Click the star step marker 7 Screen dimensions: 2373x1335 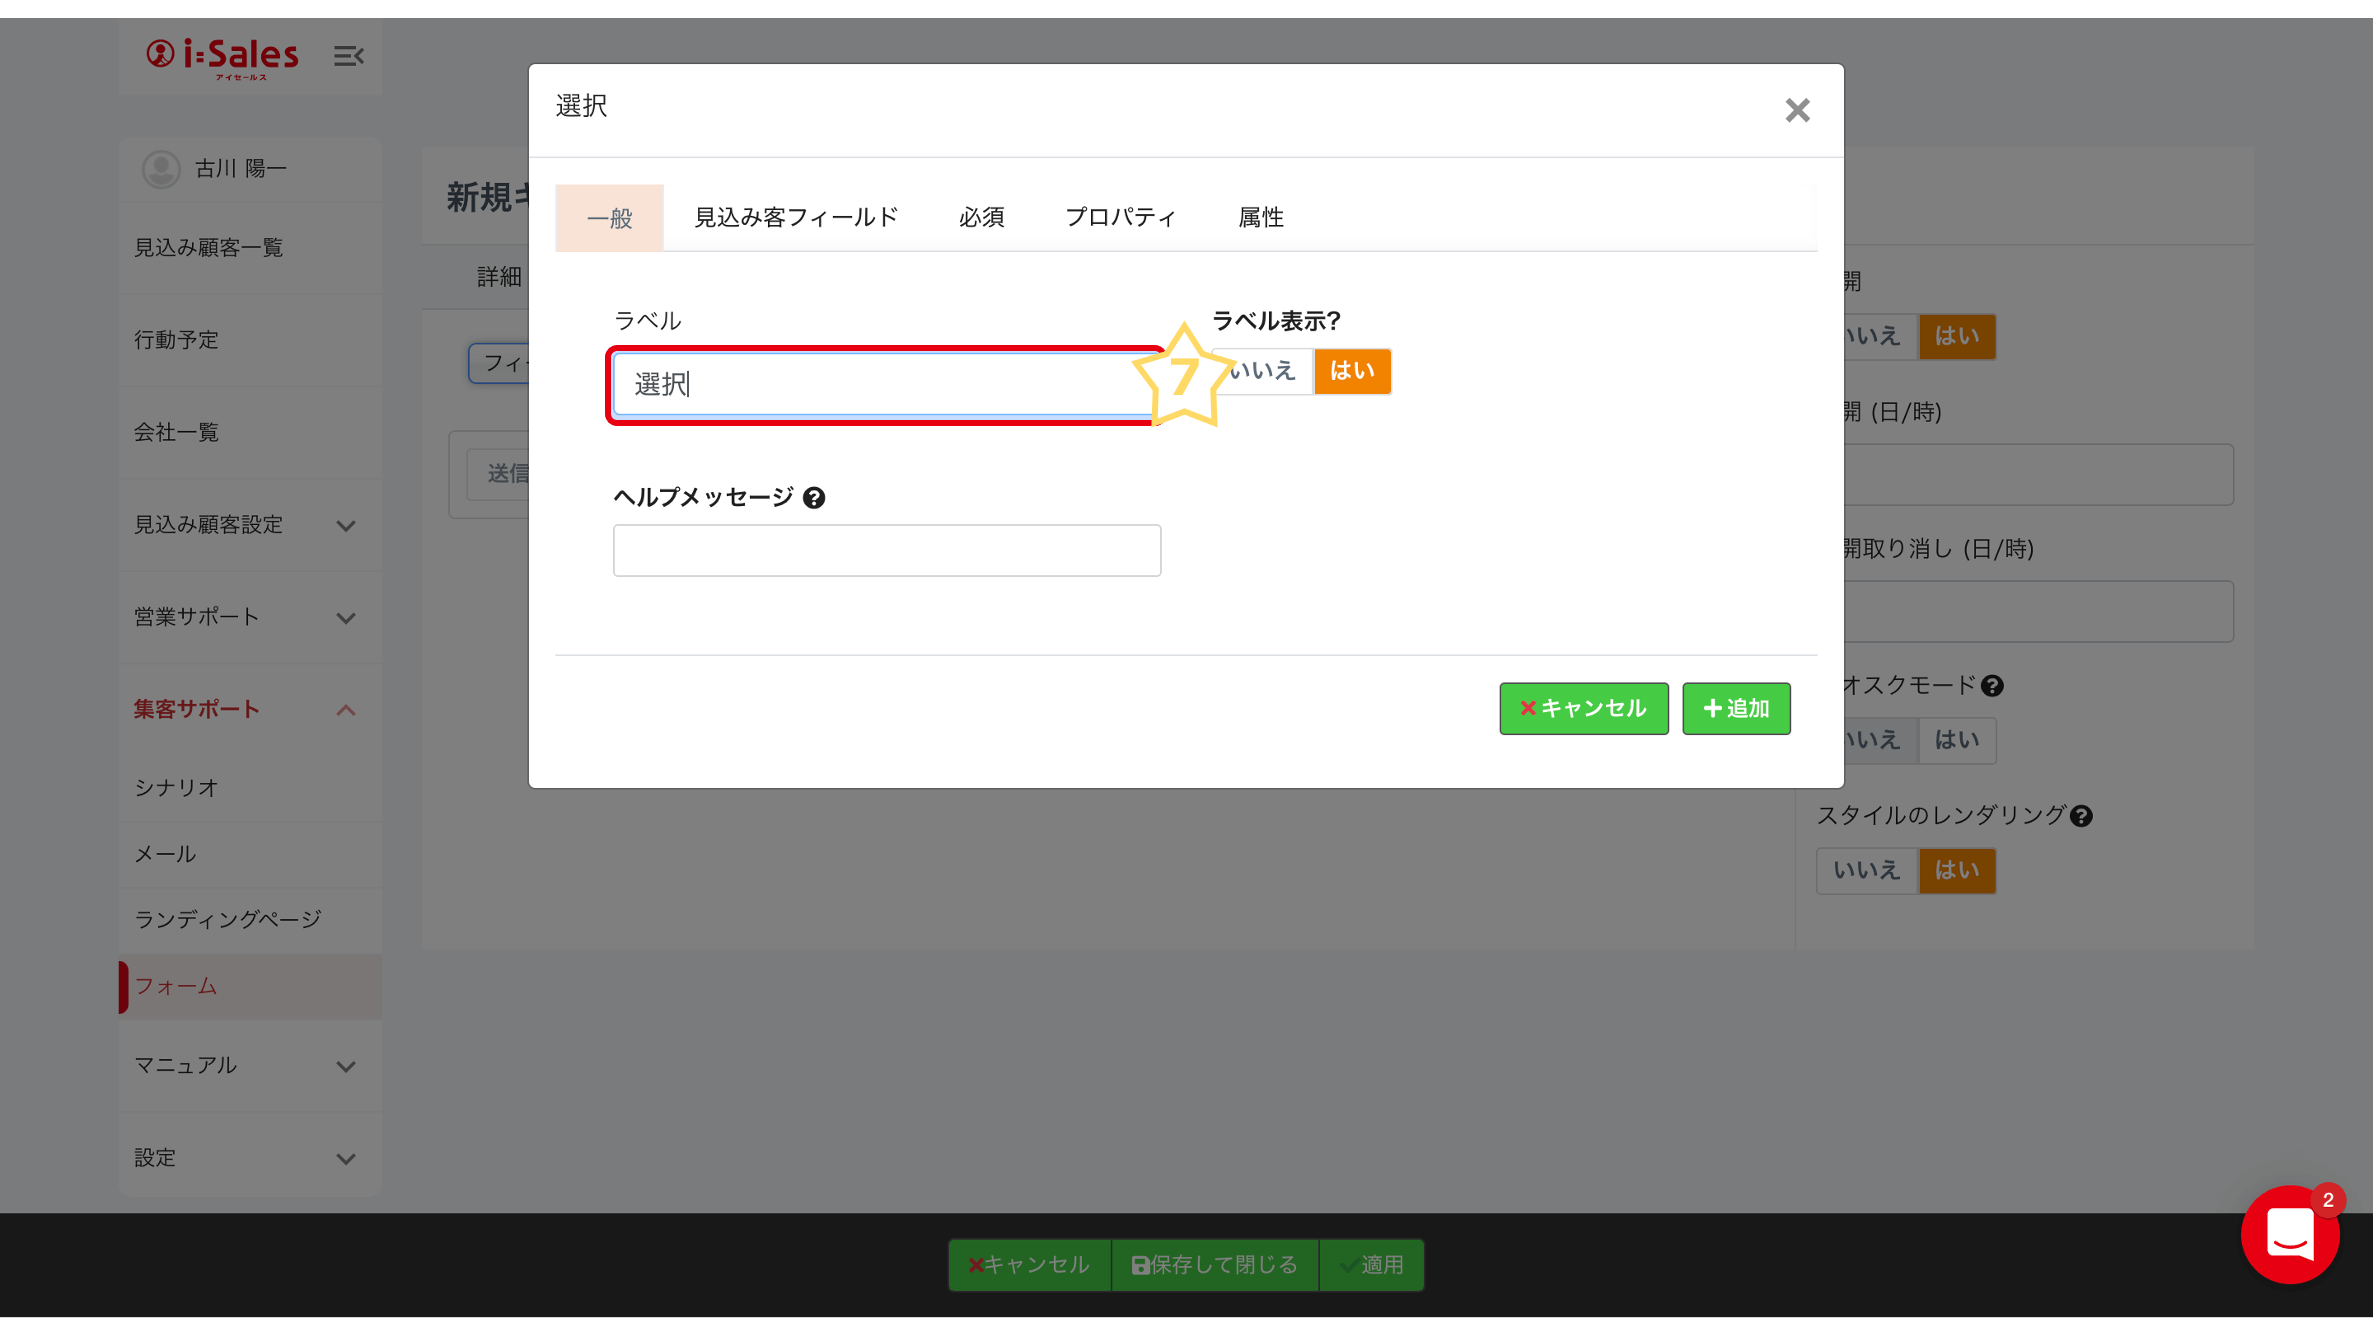(1183, 376)
